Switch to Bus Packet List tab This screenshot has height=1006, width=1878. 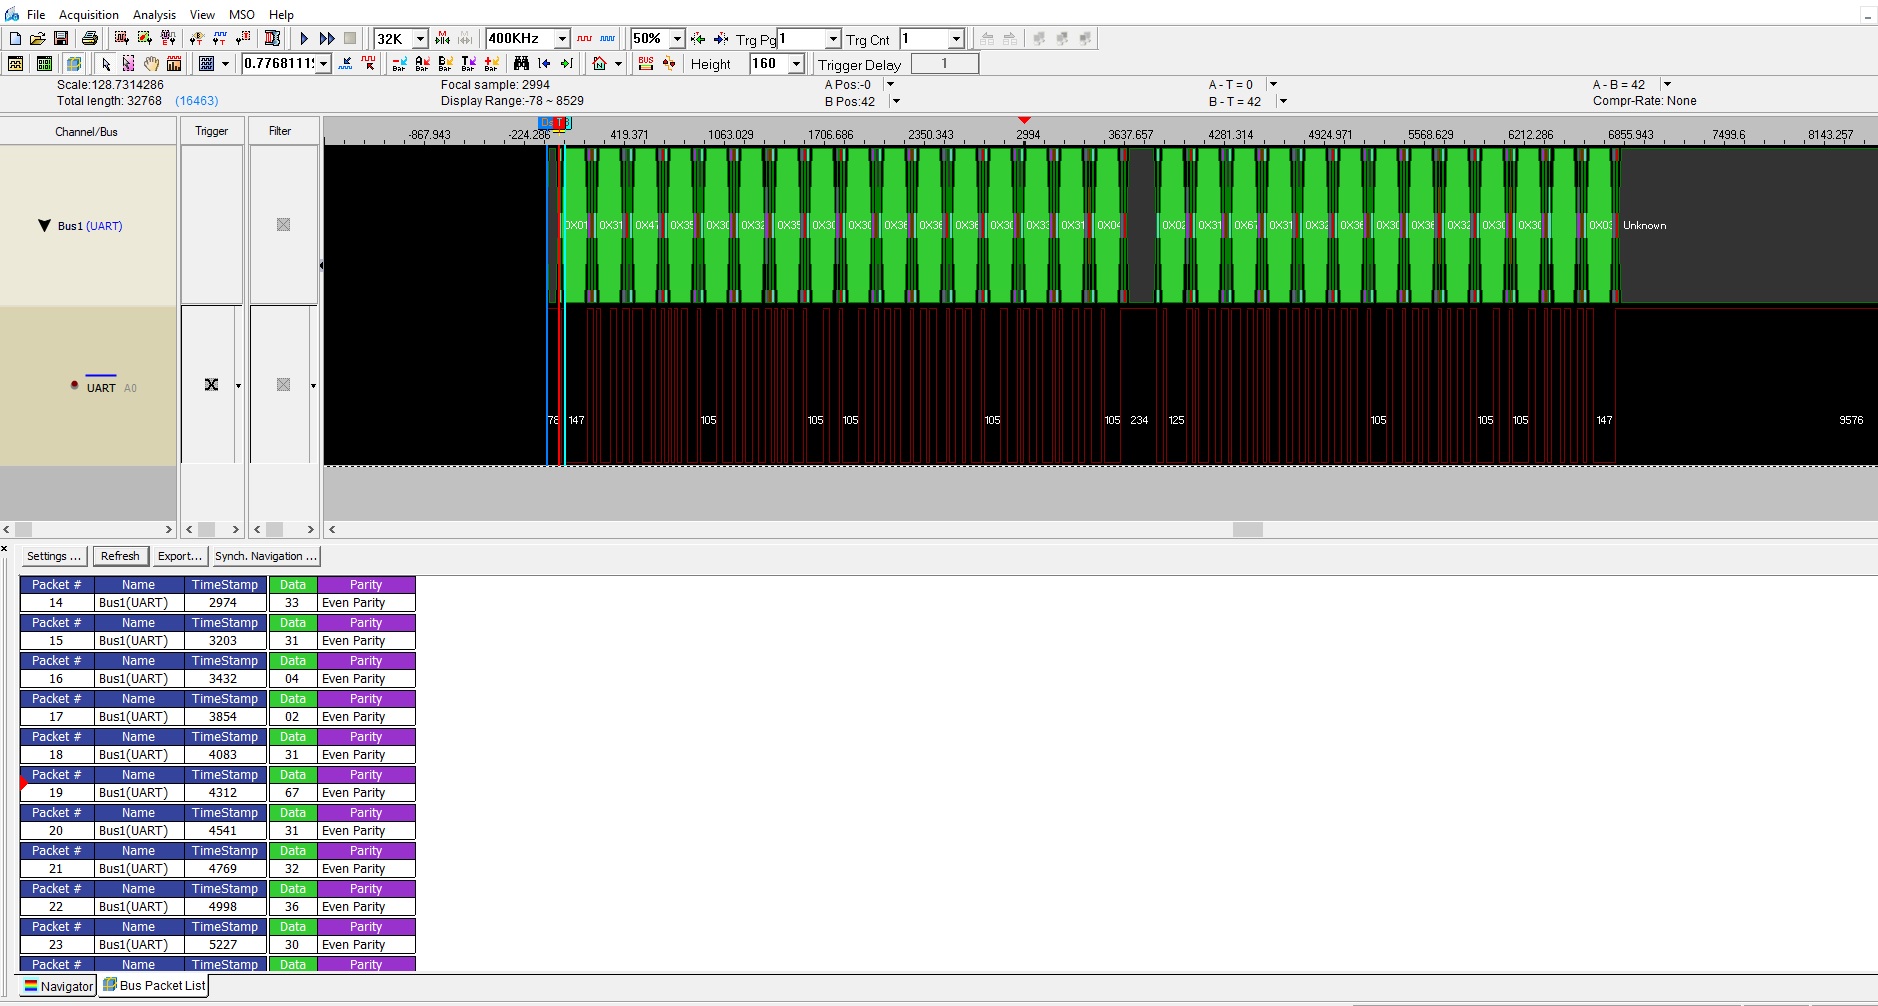154,986
